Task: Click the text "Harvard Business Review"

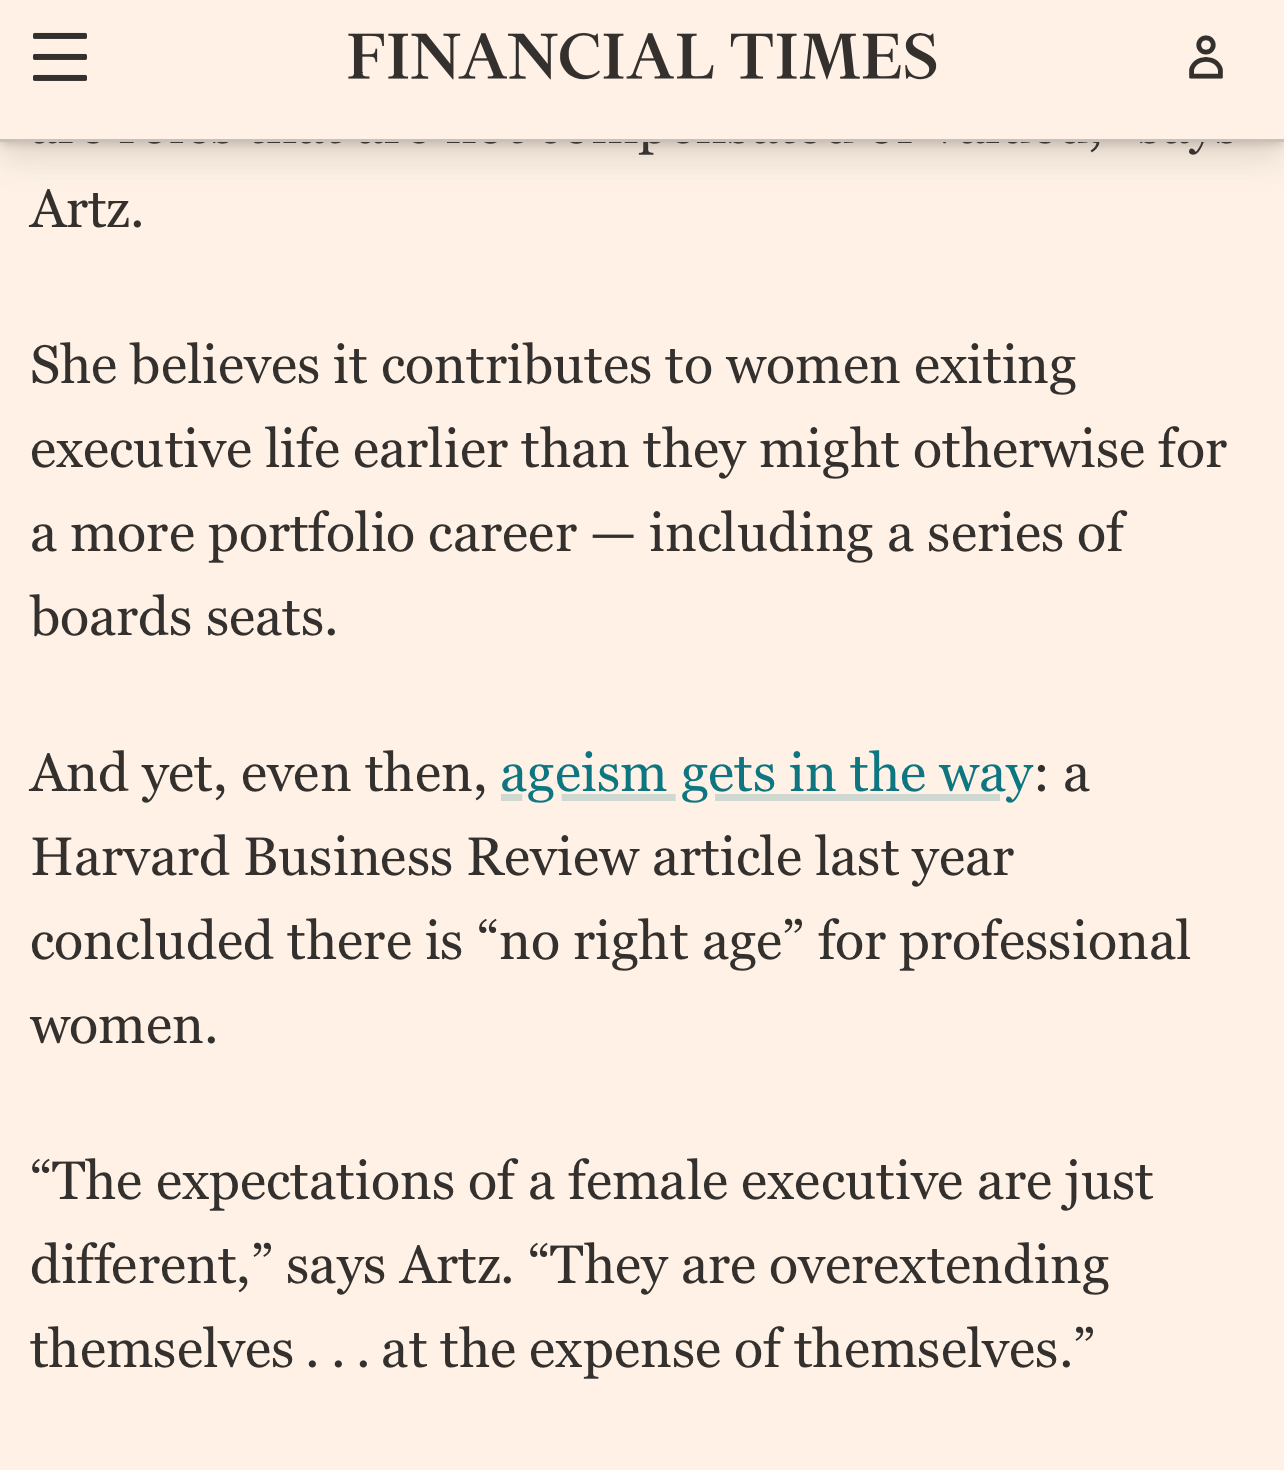Action: [x=334, y=858]
